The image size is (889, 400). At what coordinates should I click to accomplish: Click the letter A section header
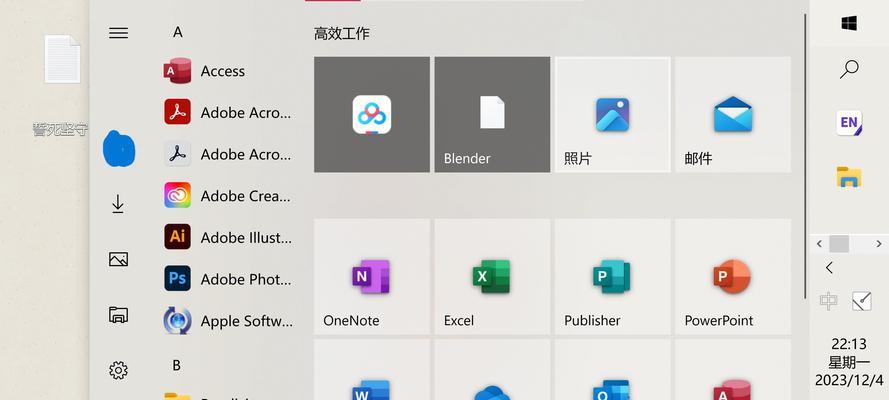[x=177, y=33]
